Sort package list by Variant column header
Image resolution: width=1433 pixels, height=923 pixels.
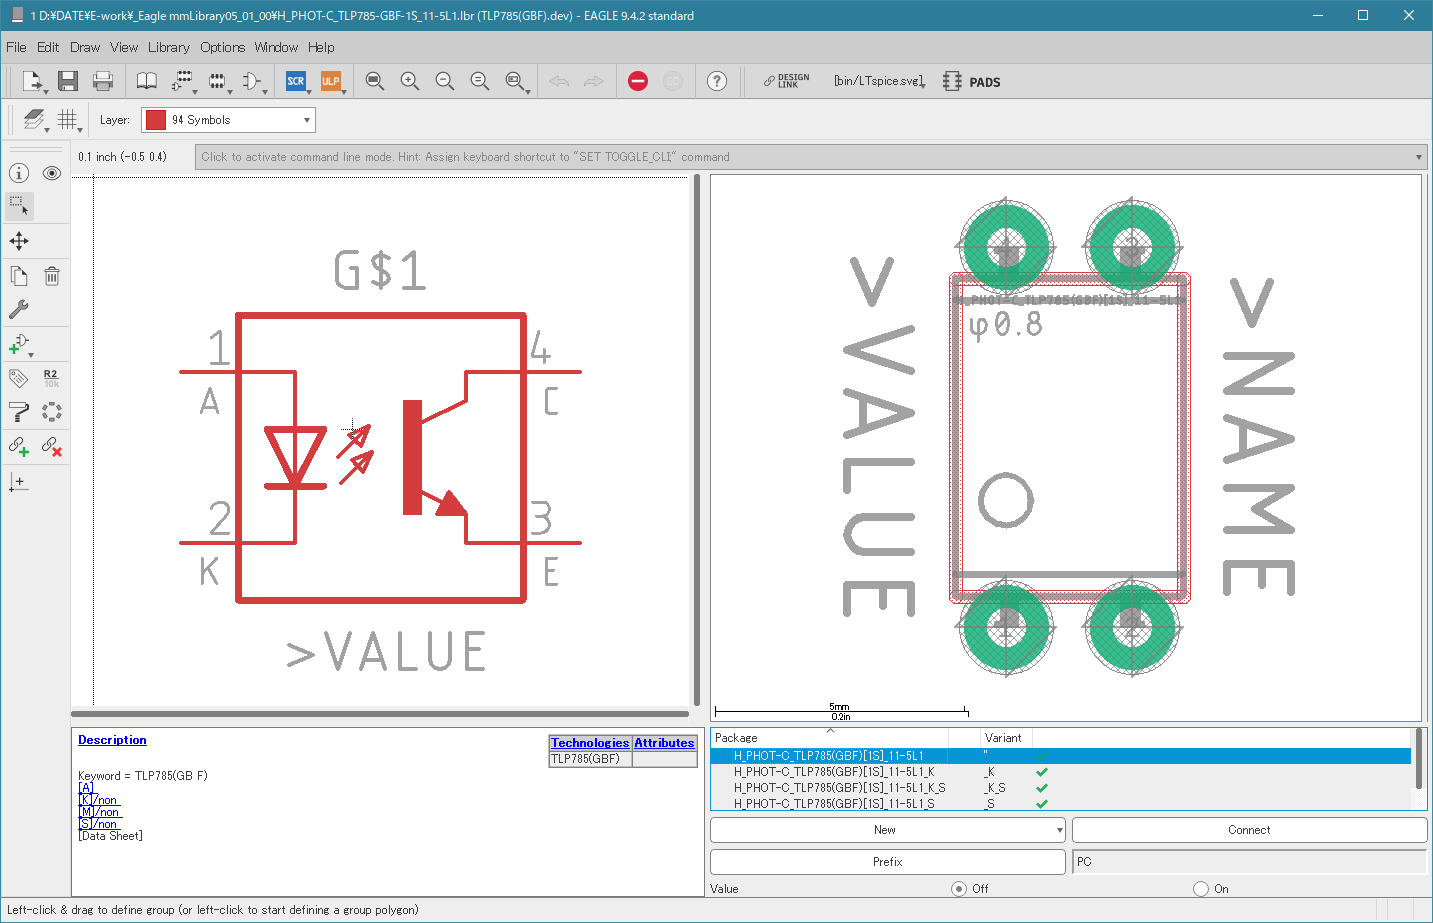point(1003,738)
